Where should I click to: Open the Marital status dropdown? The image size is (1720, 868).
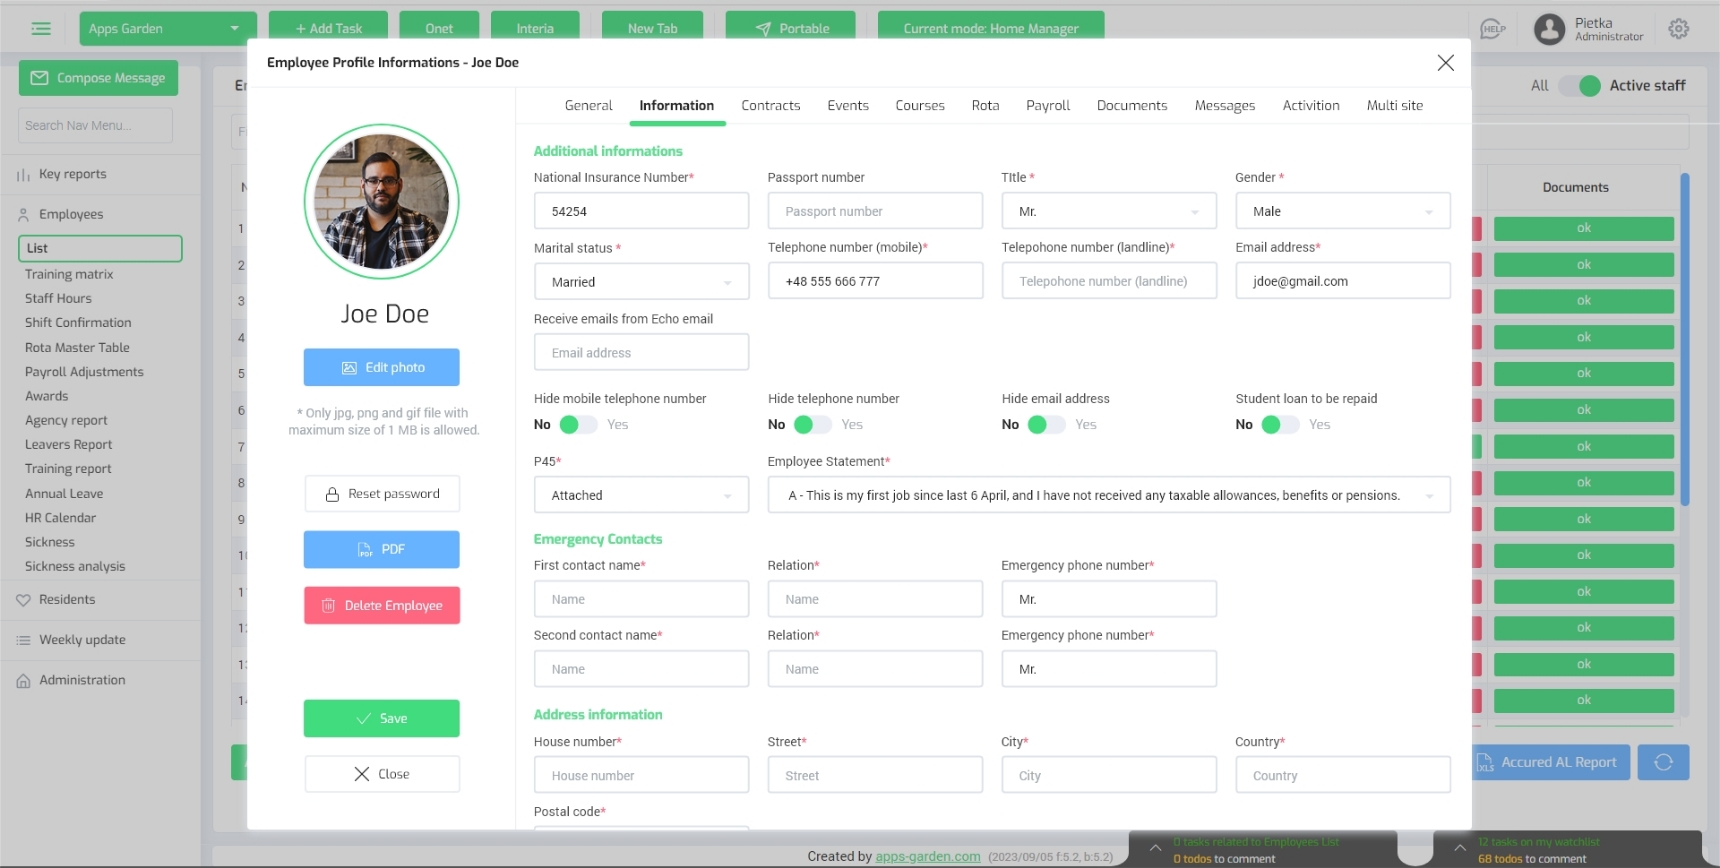coord(641,282)
